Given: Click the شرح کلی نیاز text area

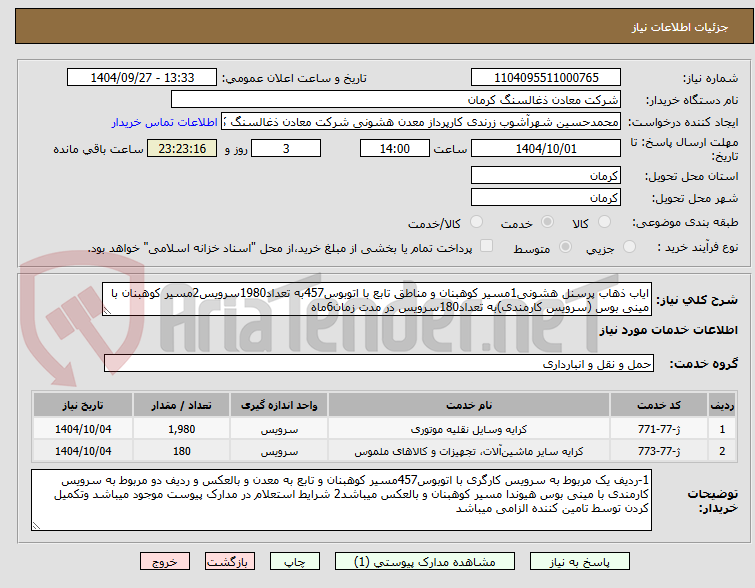Looking at the screenshot, I should 377,300.
